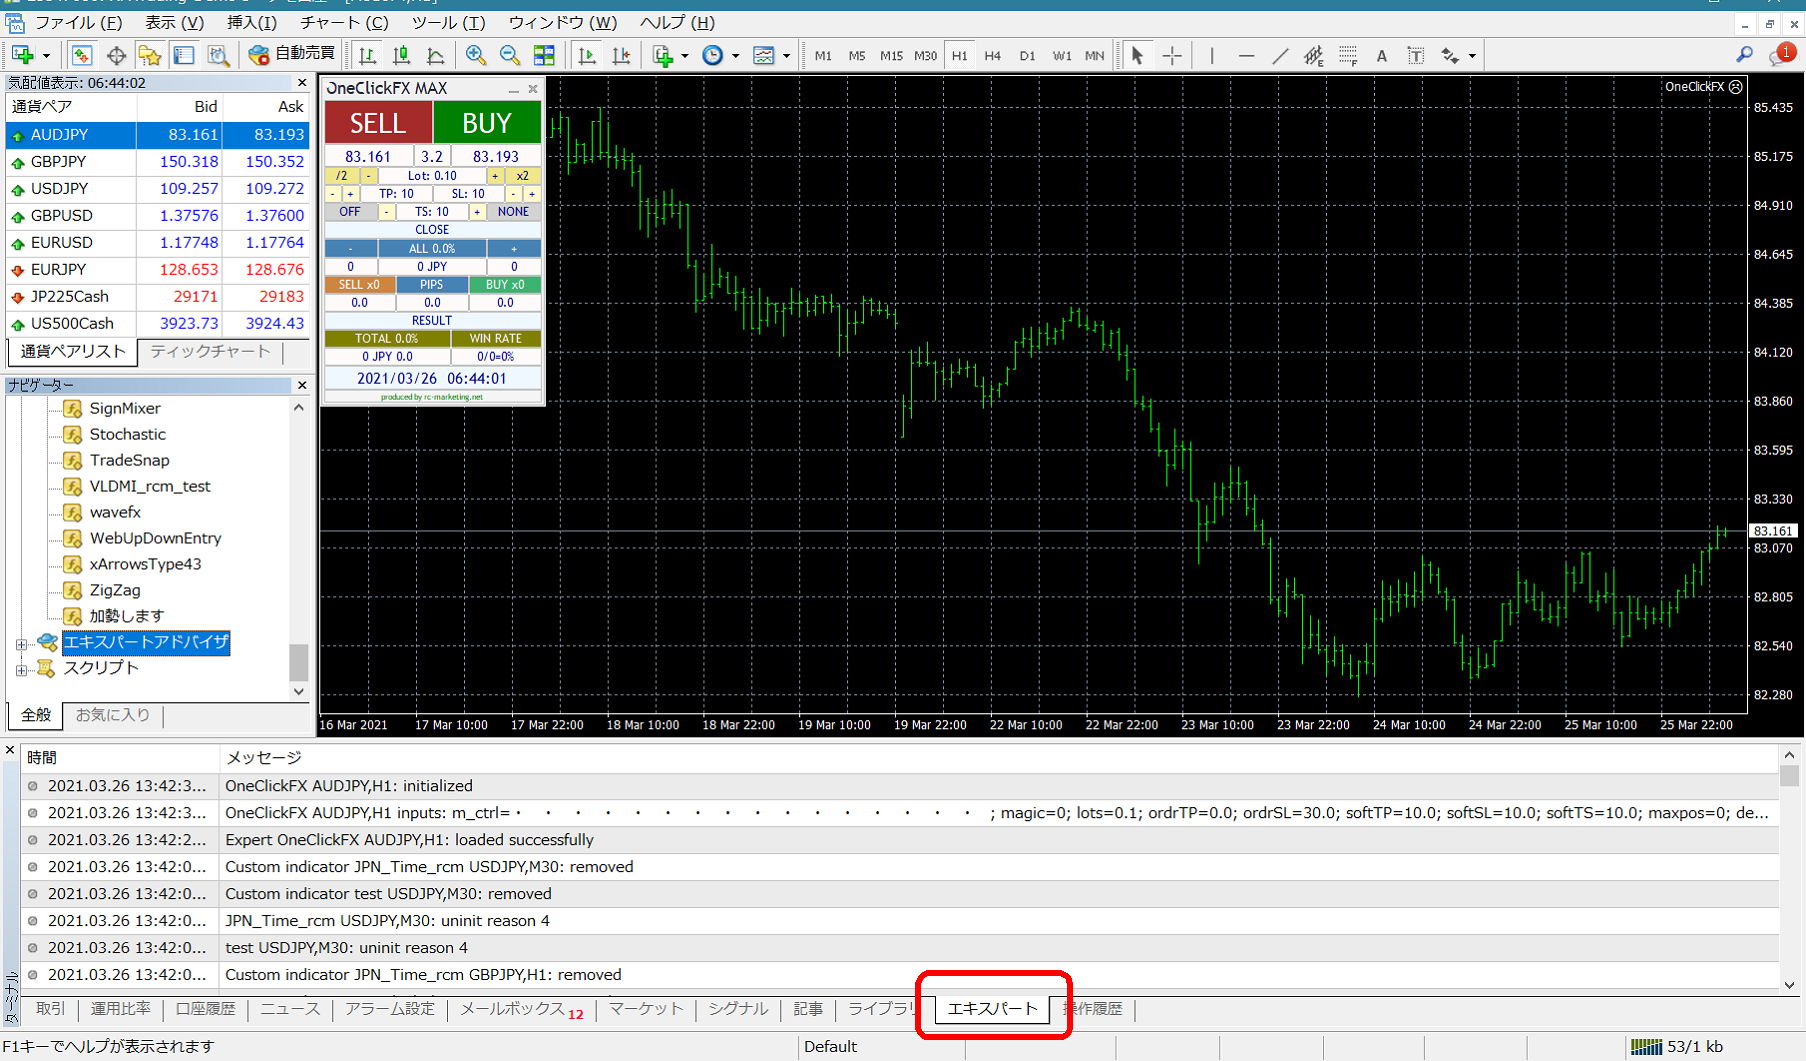Open the チャート menu
This screenshot has height=1061, width=1806.
coord(343,22)
